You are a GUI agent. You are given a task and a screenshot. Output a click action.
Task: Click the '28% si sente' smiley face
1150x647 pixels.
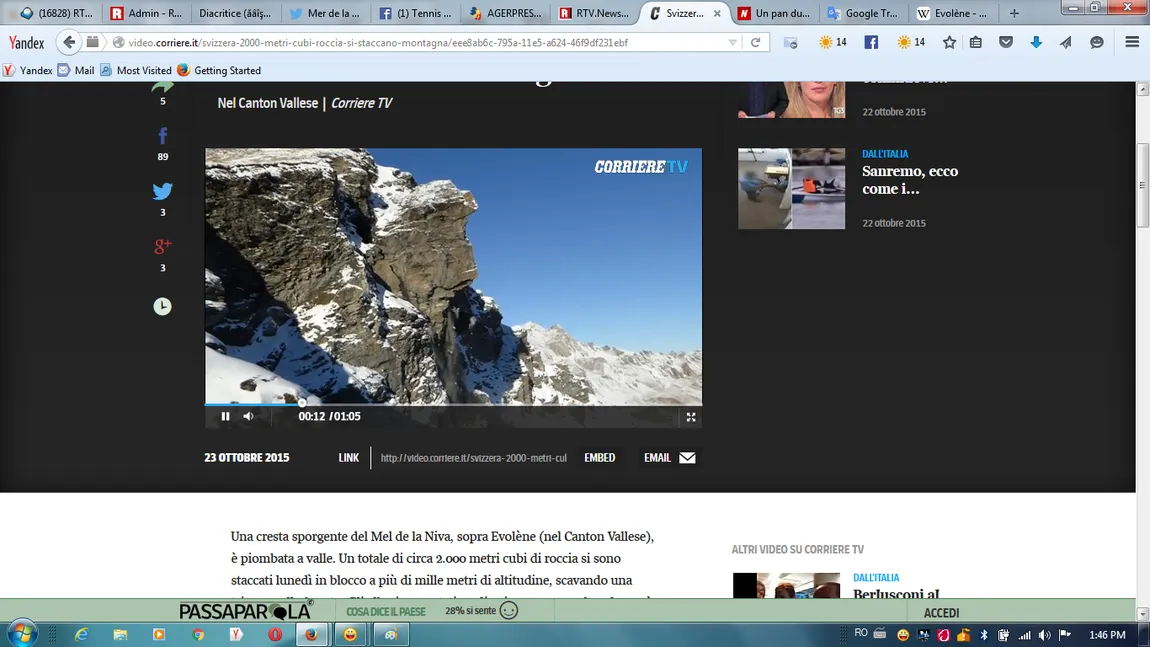tap(508, 610)
